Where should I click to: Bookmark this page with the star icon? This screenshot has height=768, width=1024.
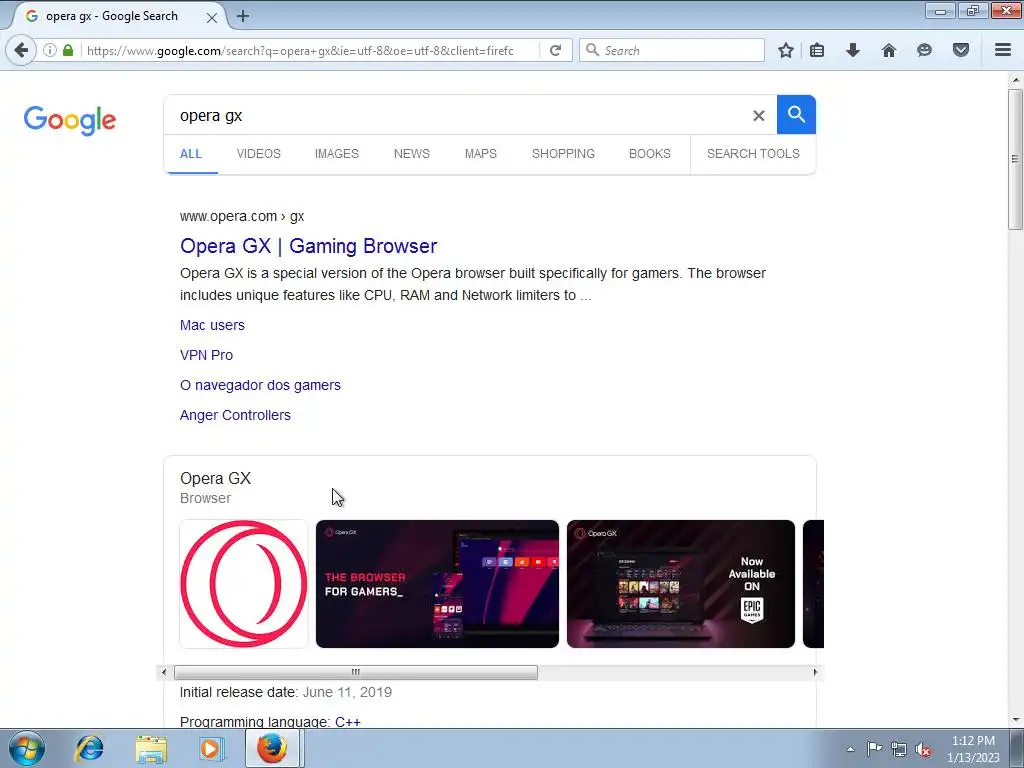click(786, 50)
